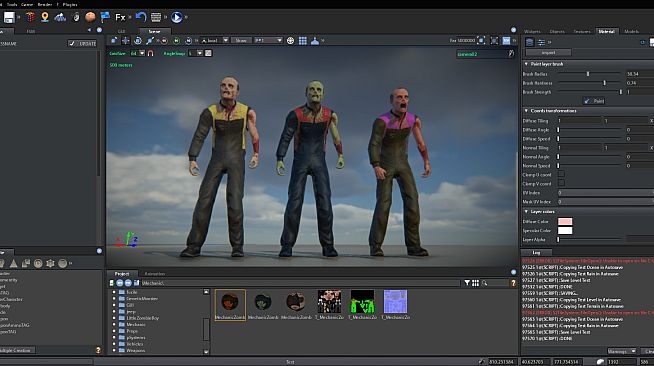654x366 pixels.
Task: Select the first MechanicZombie material thumbnail
Action: (x=230, y=305)
